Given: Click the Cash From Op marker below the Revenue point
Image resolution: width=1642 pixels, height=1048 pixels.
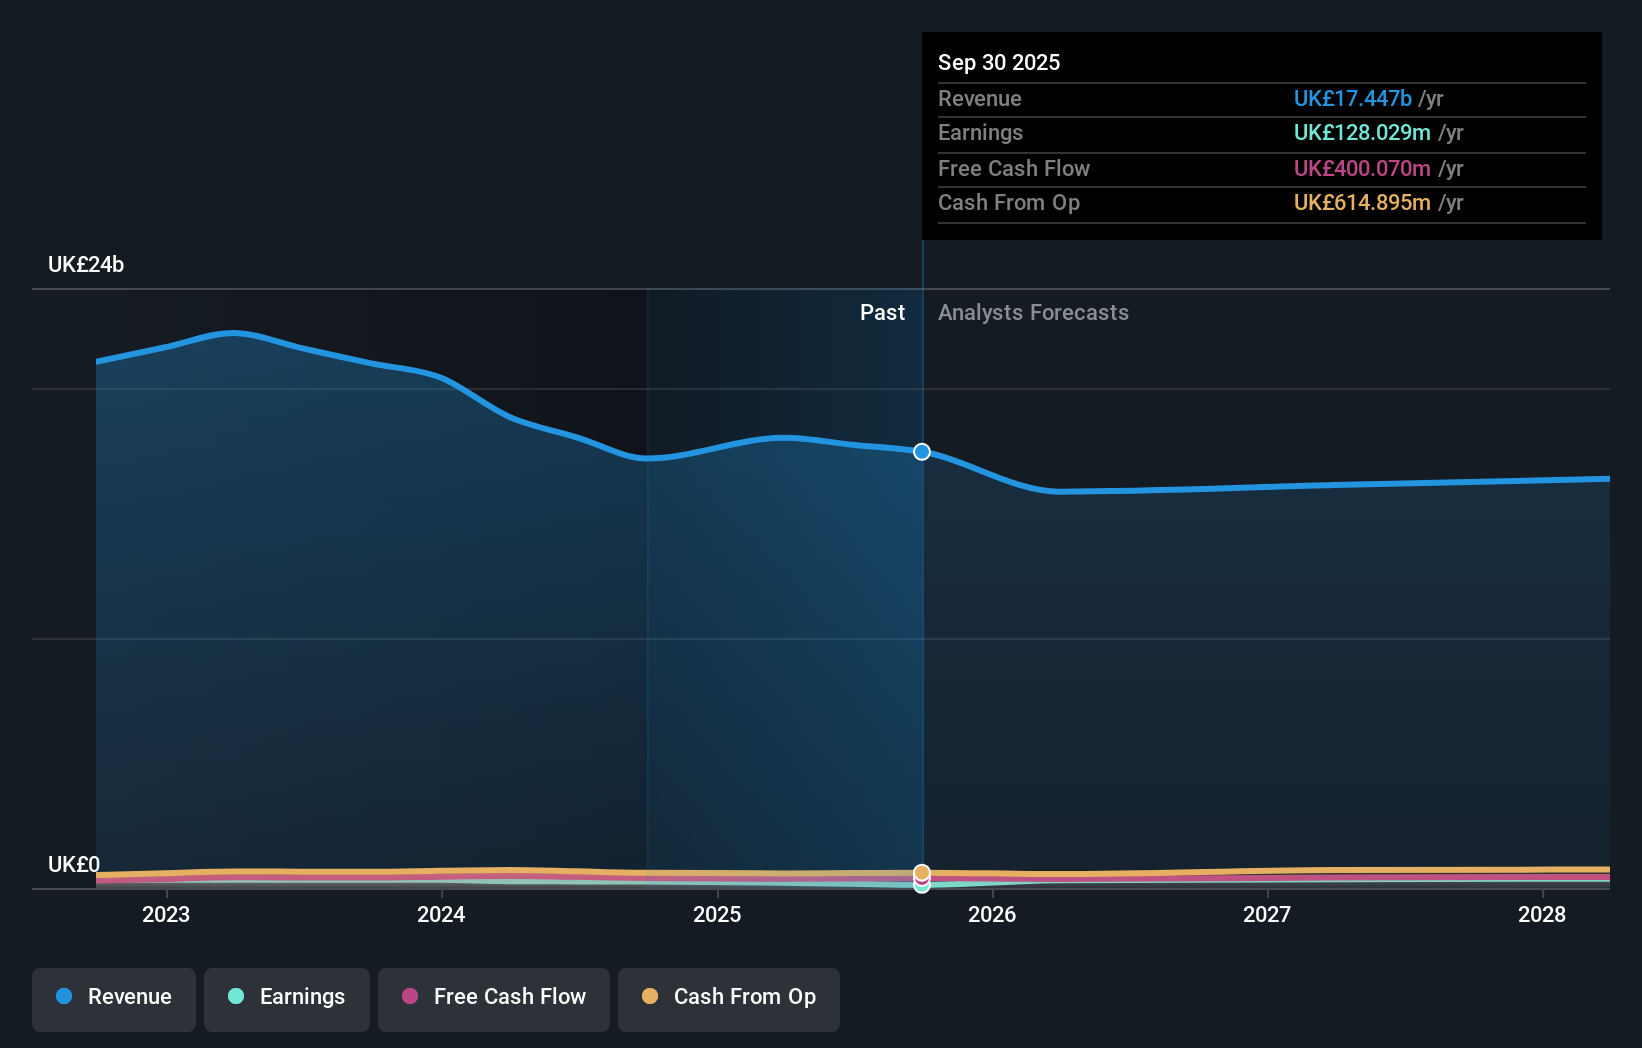Looking at the screenshot, I should pos(921,871).
